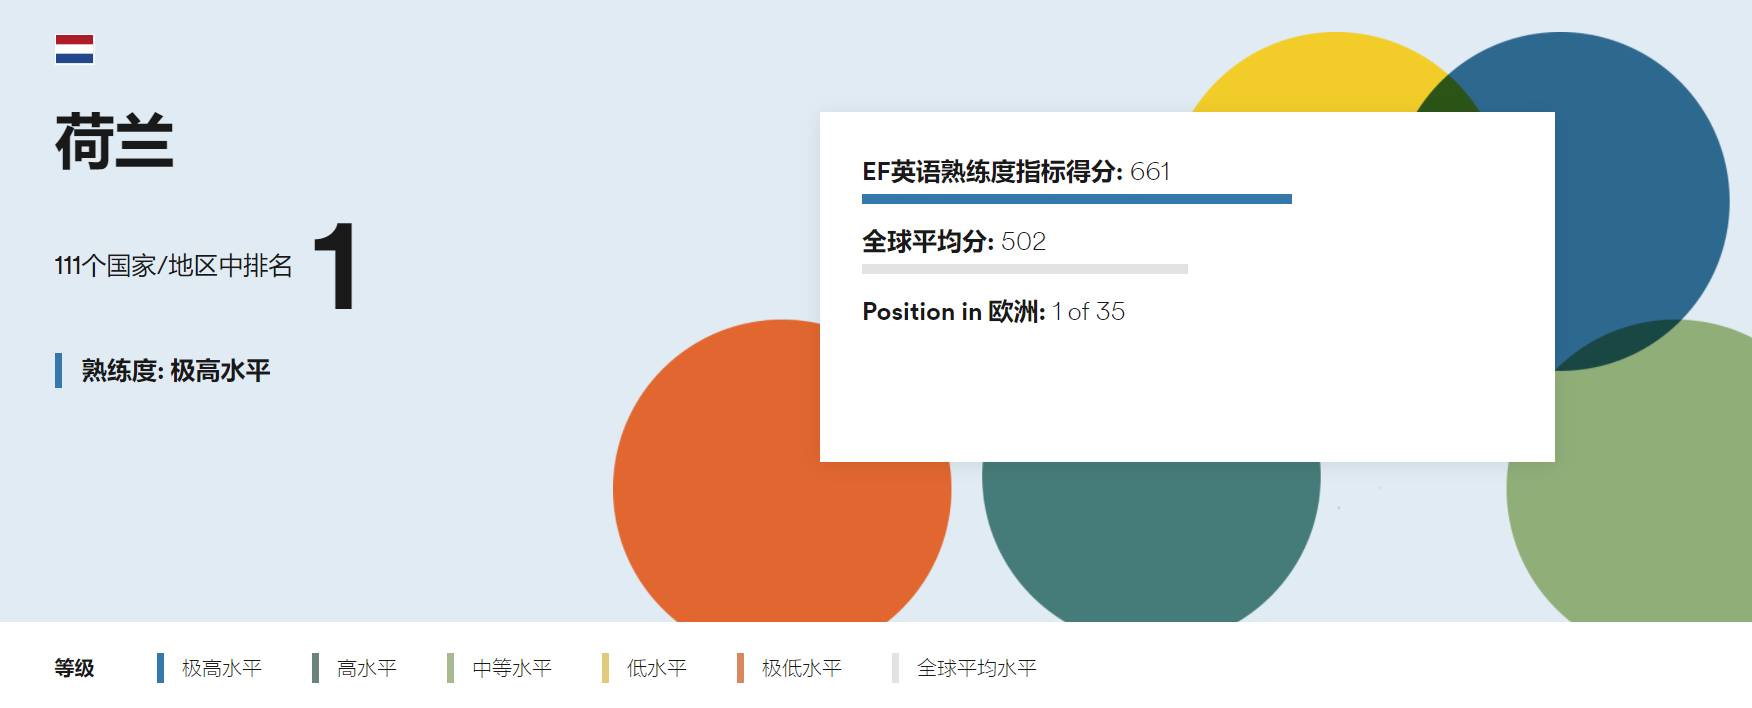Click the 全球平均水平 legend item
Viewport: 1752px width, 708px height.
click(976, 668)
